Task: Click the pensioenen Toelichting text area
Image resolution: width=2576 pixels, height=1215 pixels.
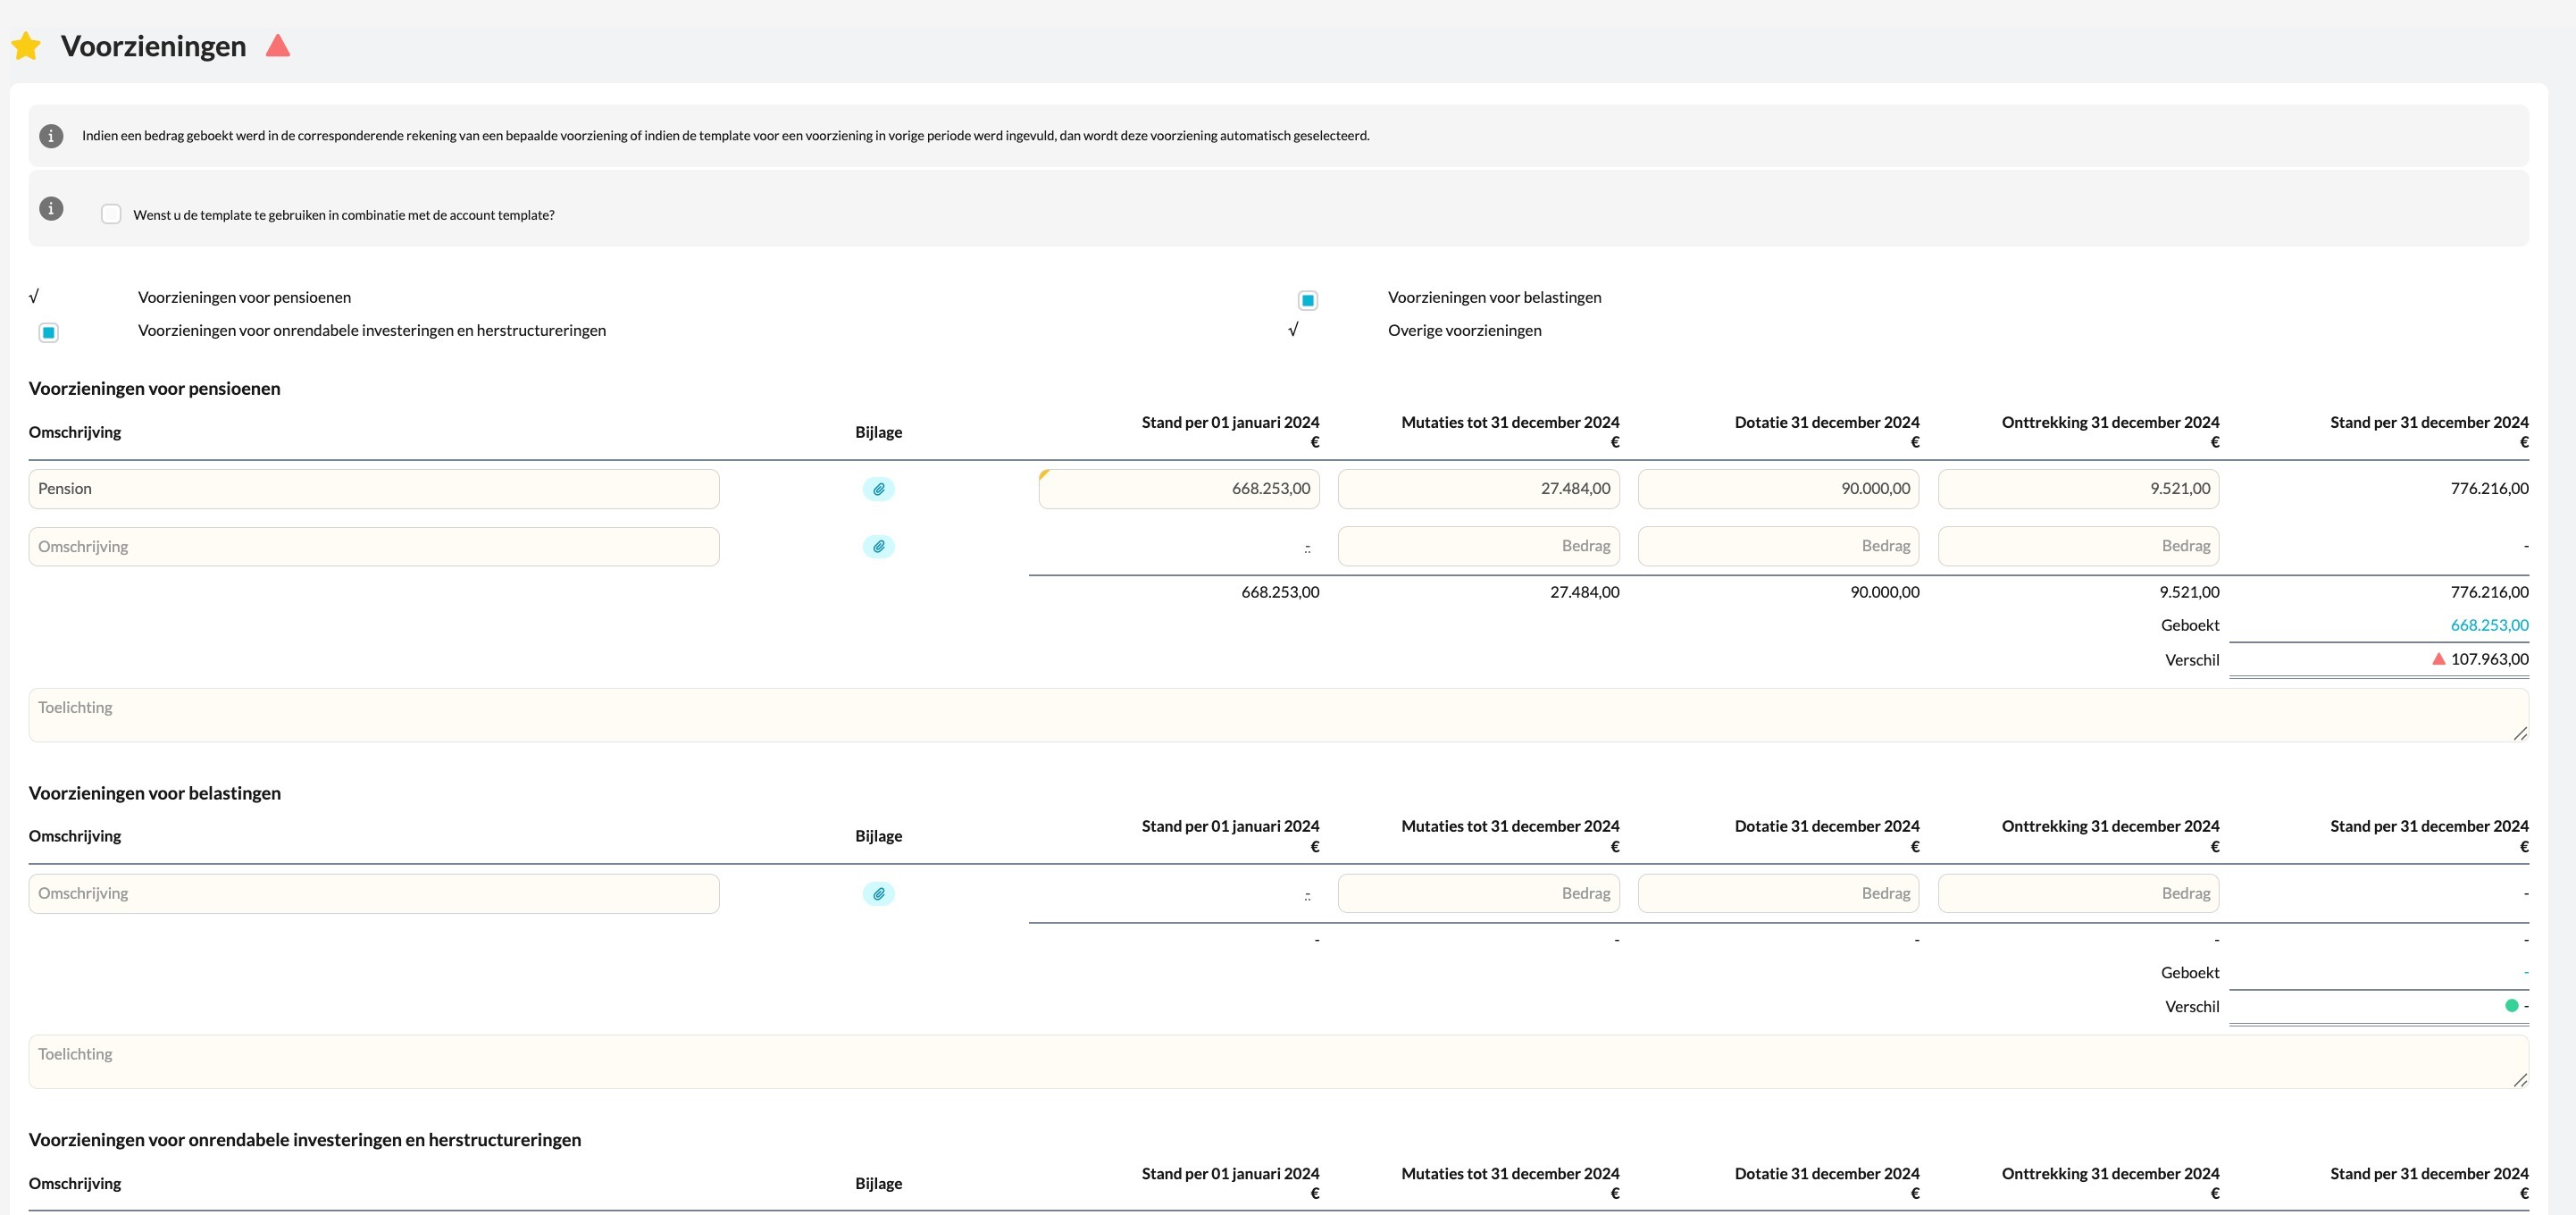Action: [1277, 715]
